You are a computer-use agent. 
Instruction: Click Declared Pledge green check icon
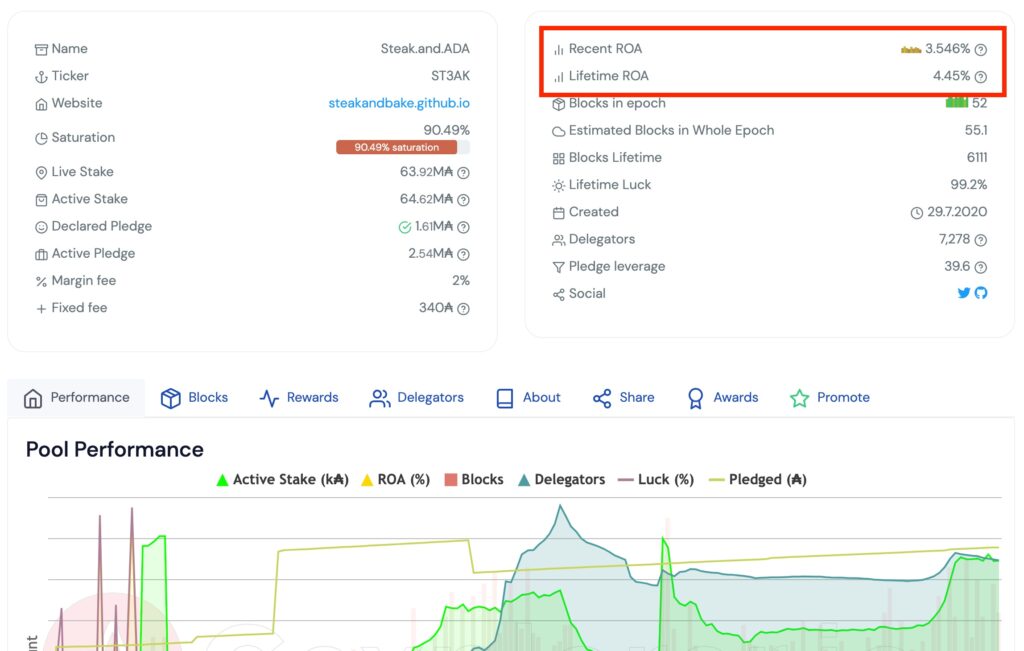(405, 227)
